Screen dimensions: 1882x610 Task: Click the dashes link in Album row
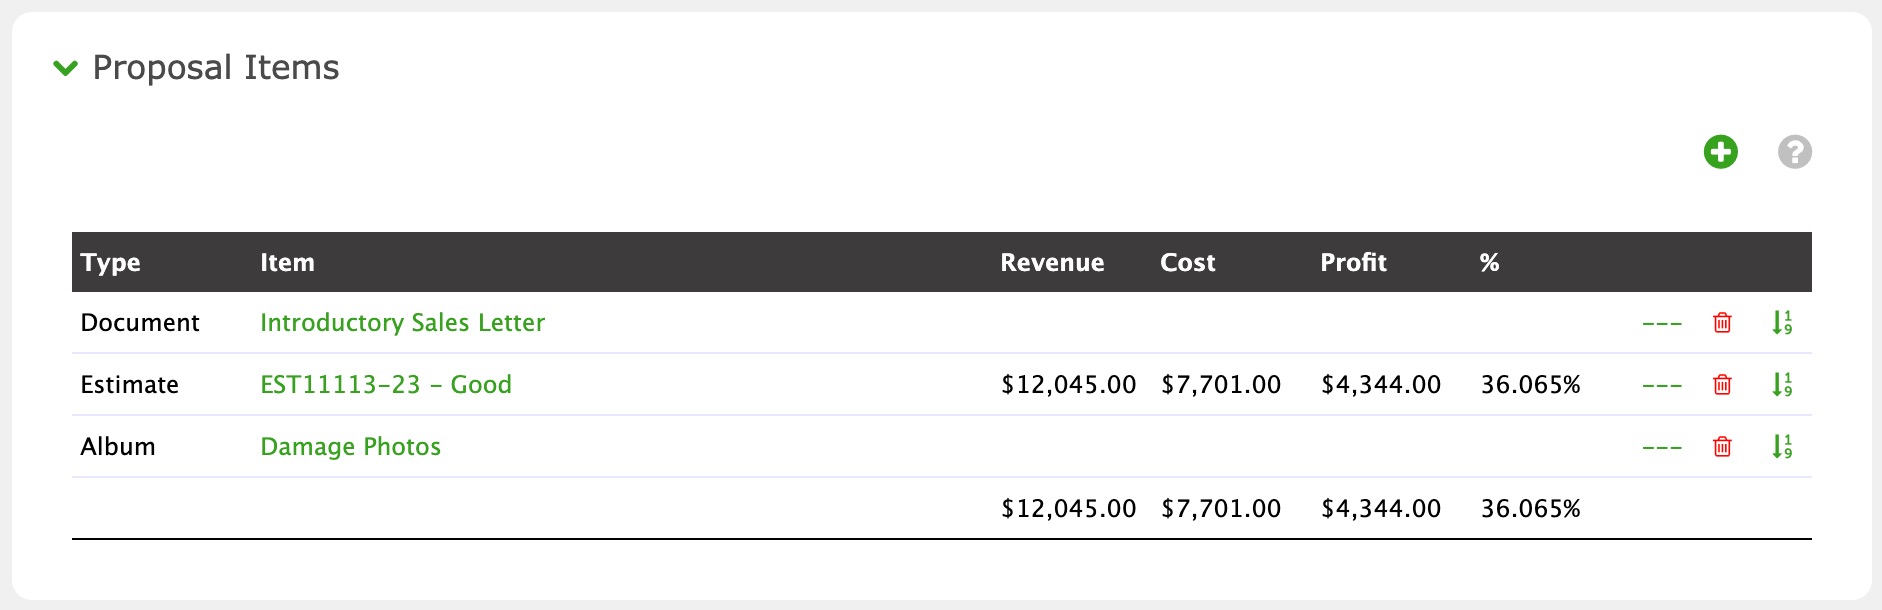tap(1662, 448)
